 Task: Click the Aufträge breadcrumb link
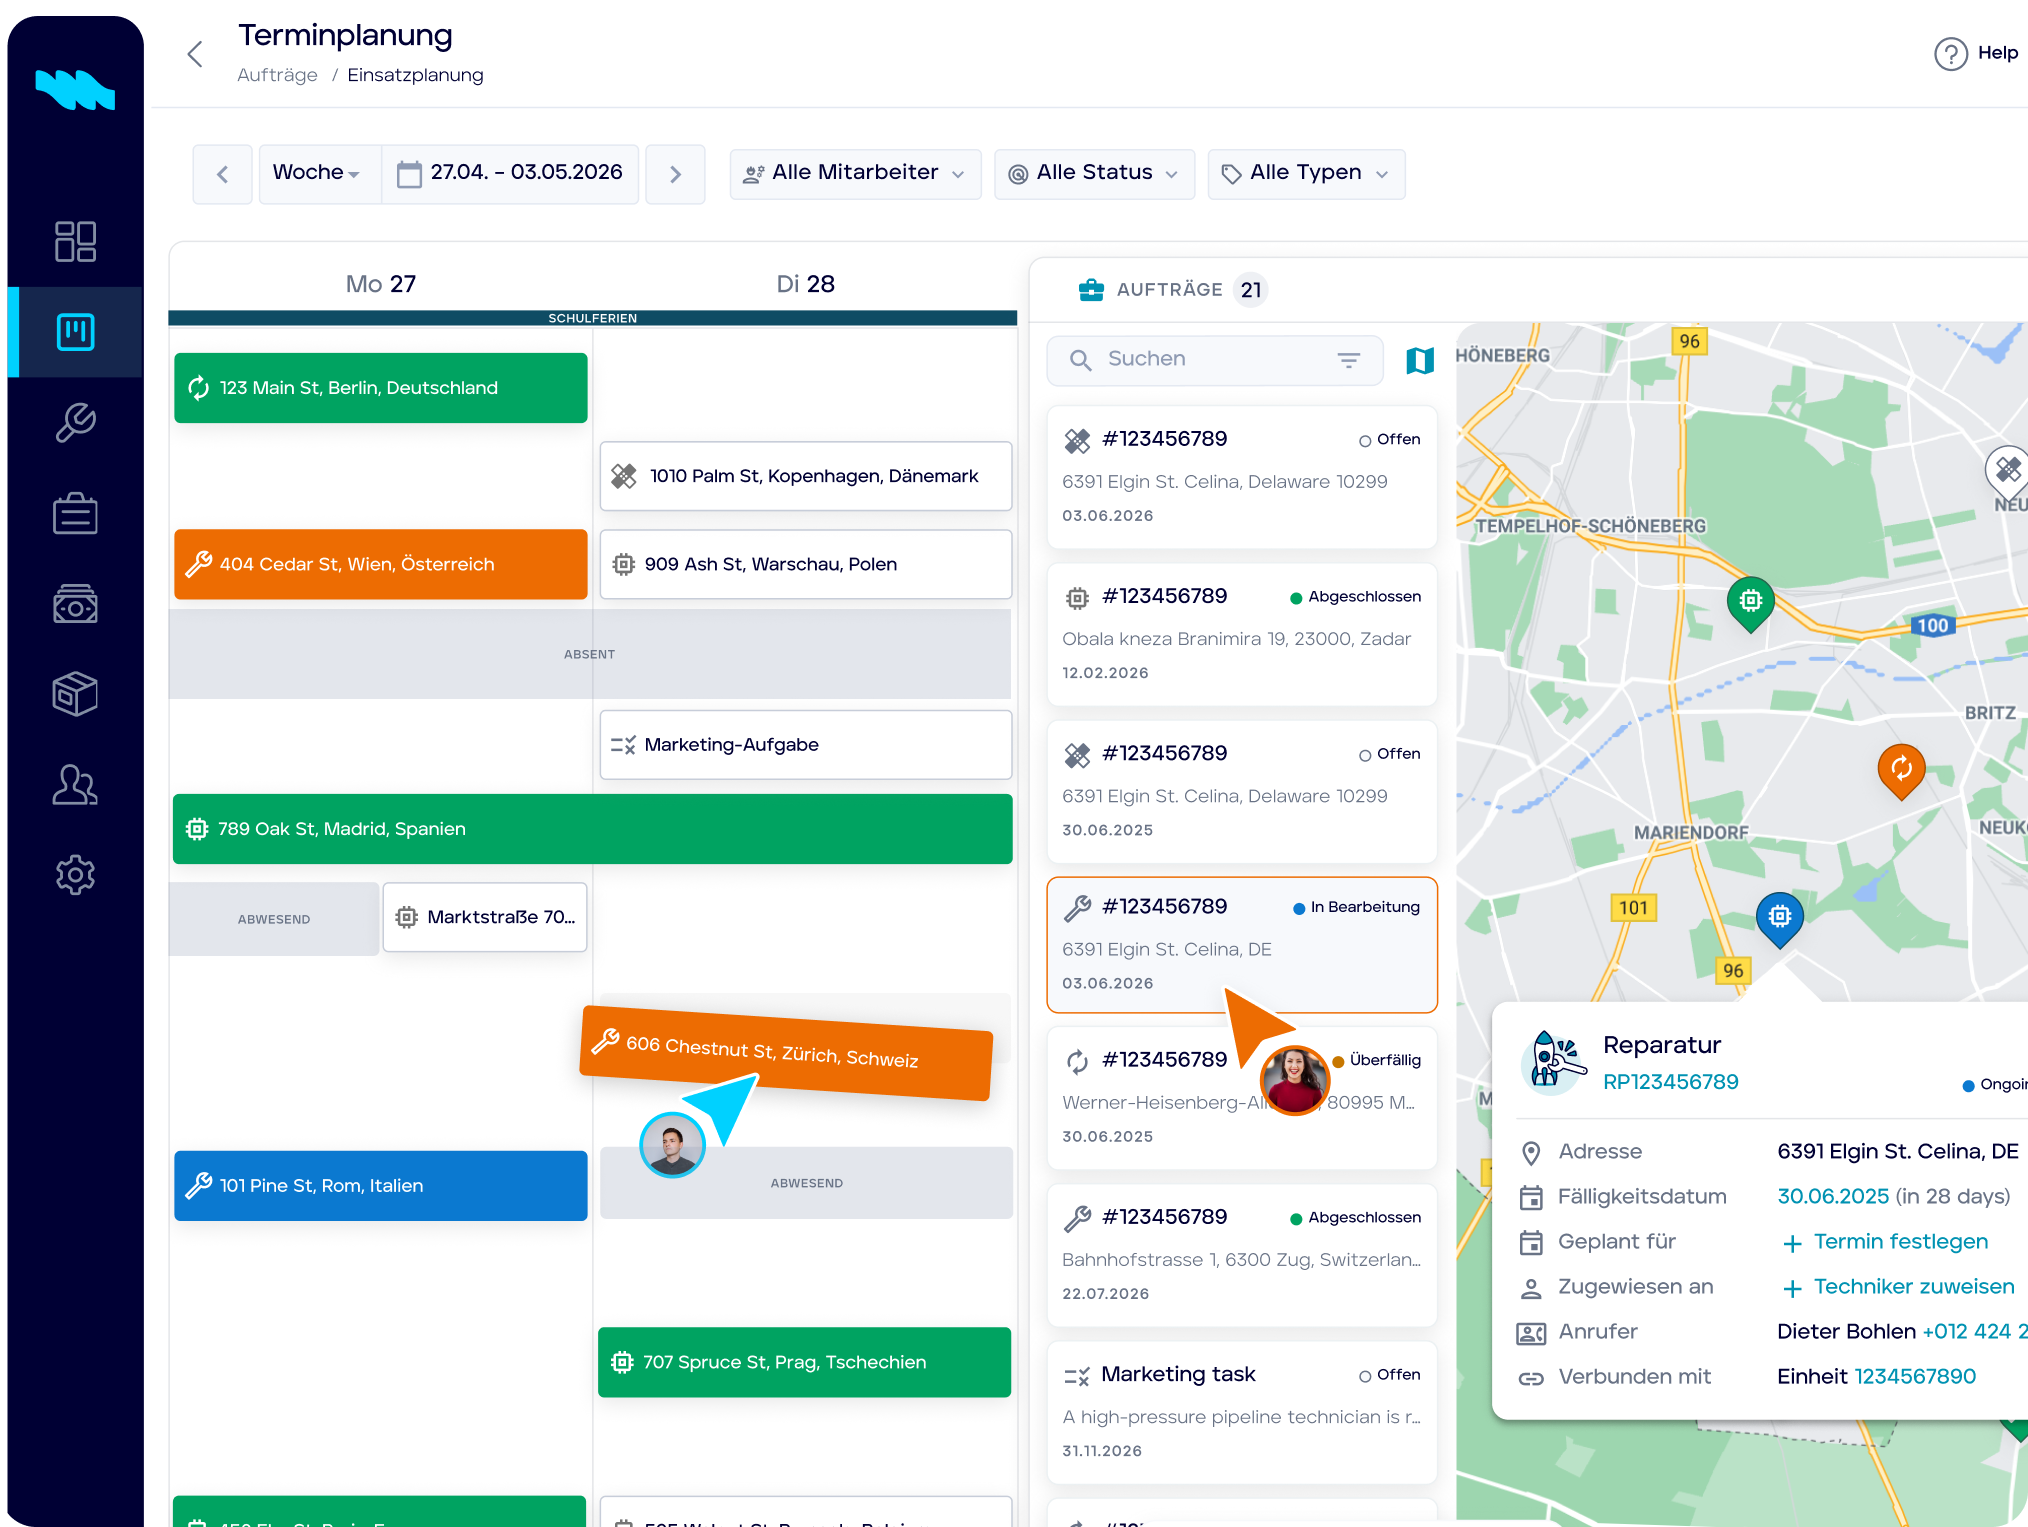click(x=277, y=75)
